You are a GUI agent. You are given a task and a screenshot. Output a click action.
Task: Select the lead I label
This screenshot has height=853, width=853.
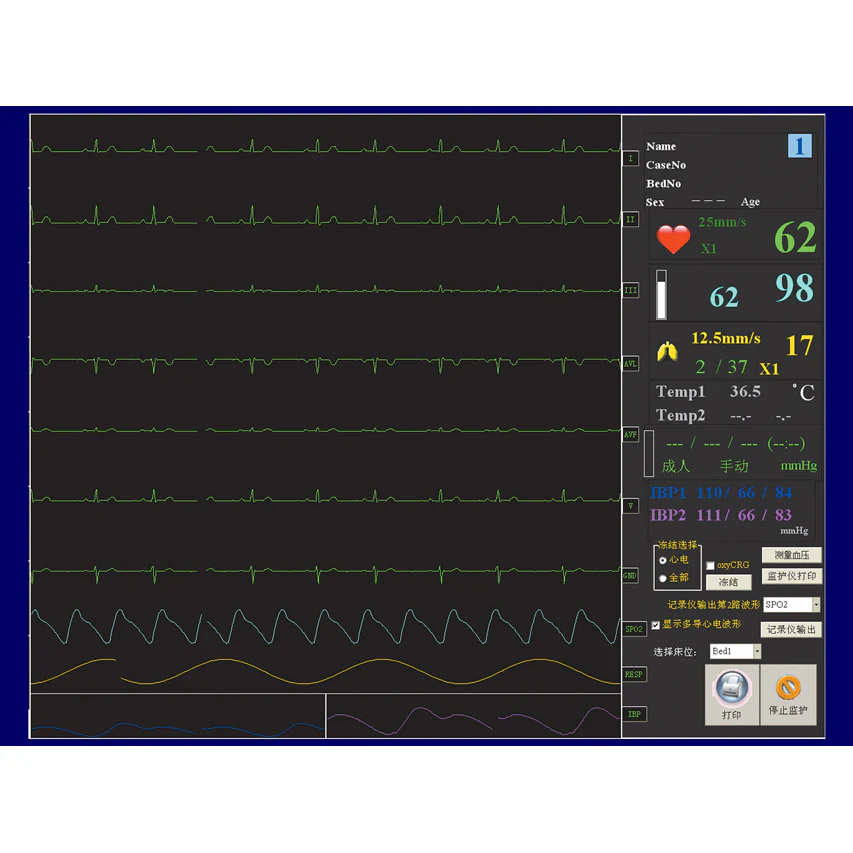(x=631, y=159)
